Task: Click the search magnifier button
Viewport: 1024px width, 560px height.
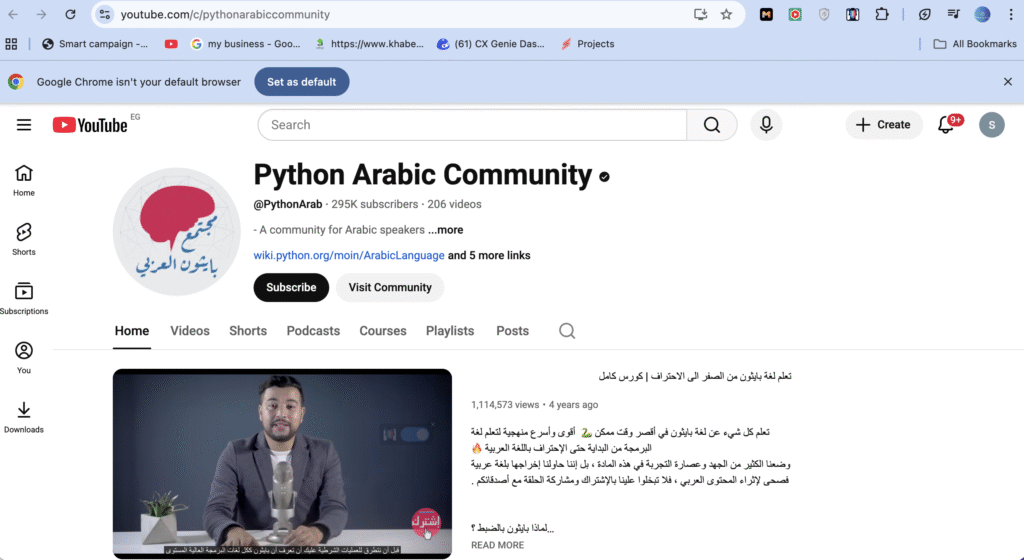Action: tap(711, 125)
